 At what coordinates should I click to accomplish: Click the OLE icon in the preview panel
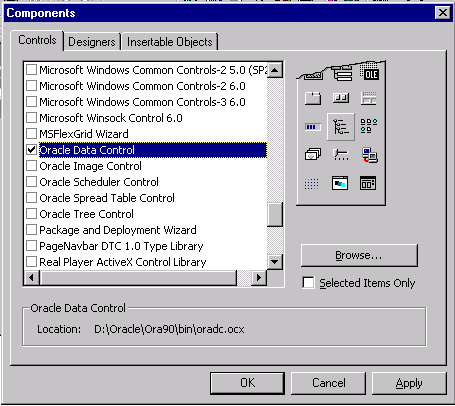[370, 73]
